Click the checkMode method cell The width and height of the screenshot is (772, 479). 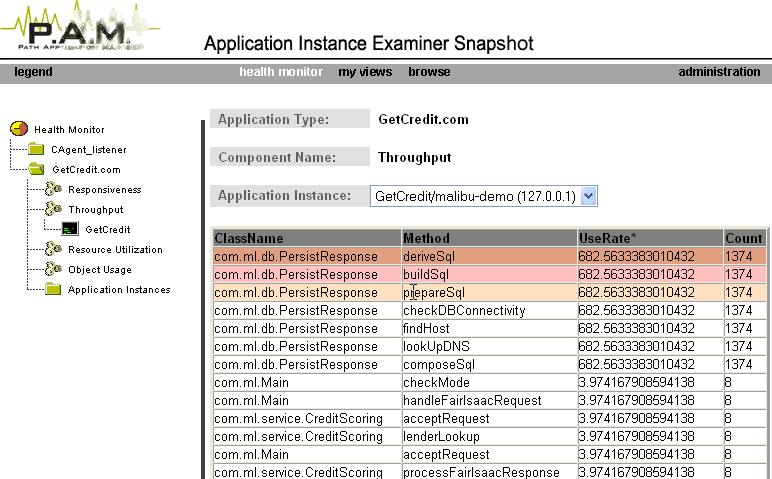click(489, 383)
